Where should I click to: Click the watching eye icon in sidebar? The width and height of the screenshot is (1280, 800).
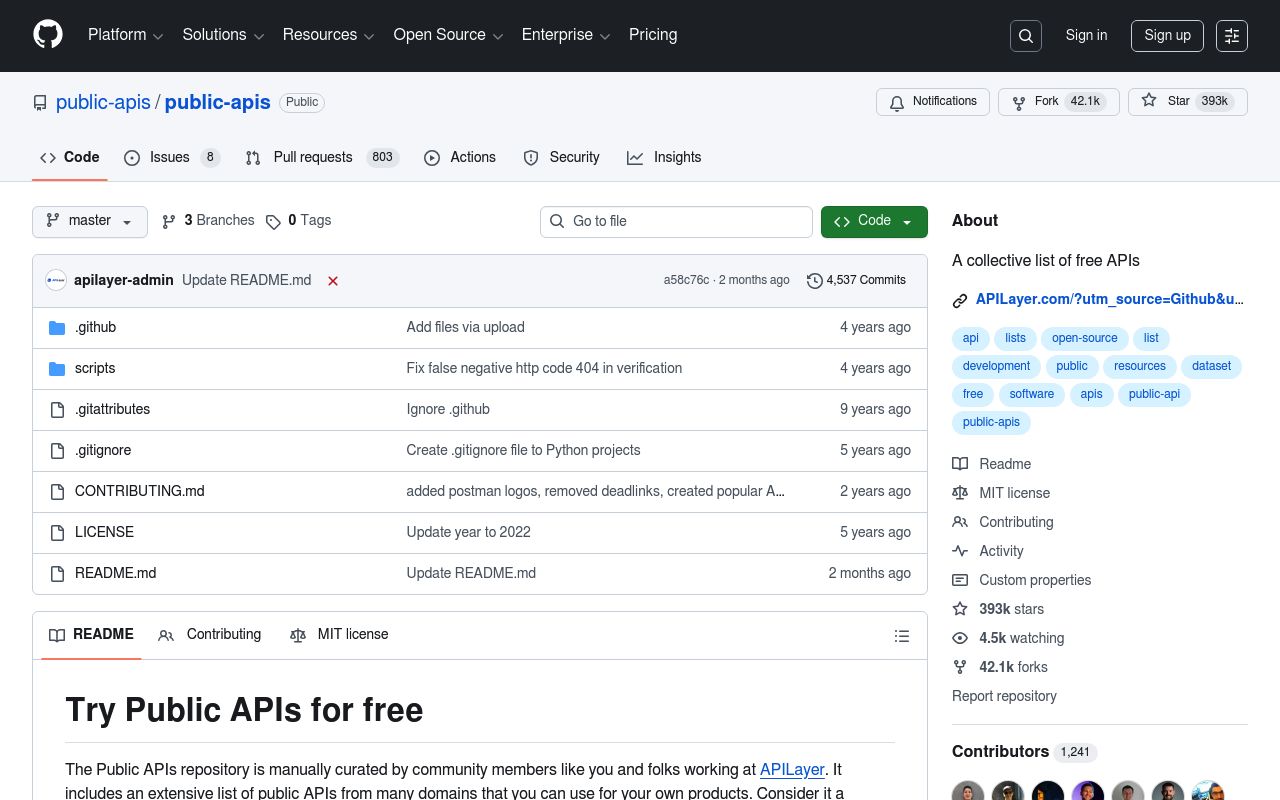(960, 638)
